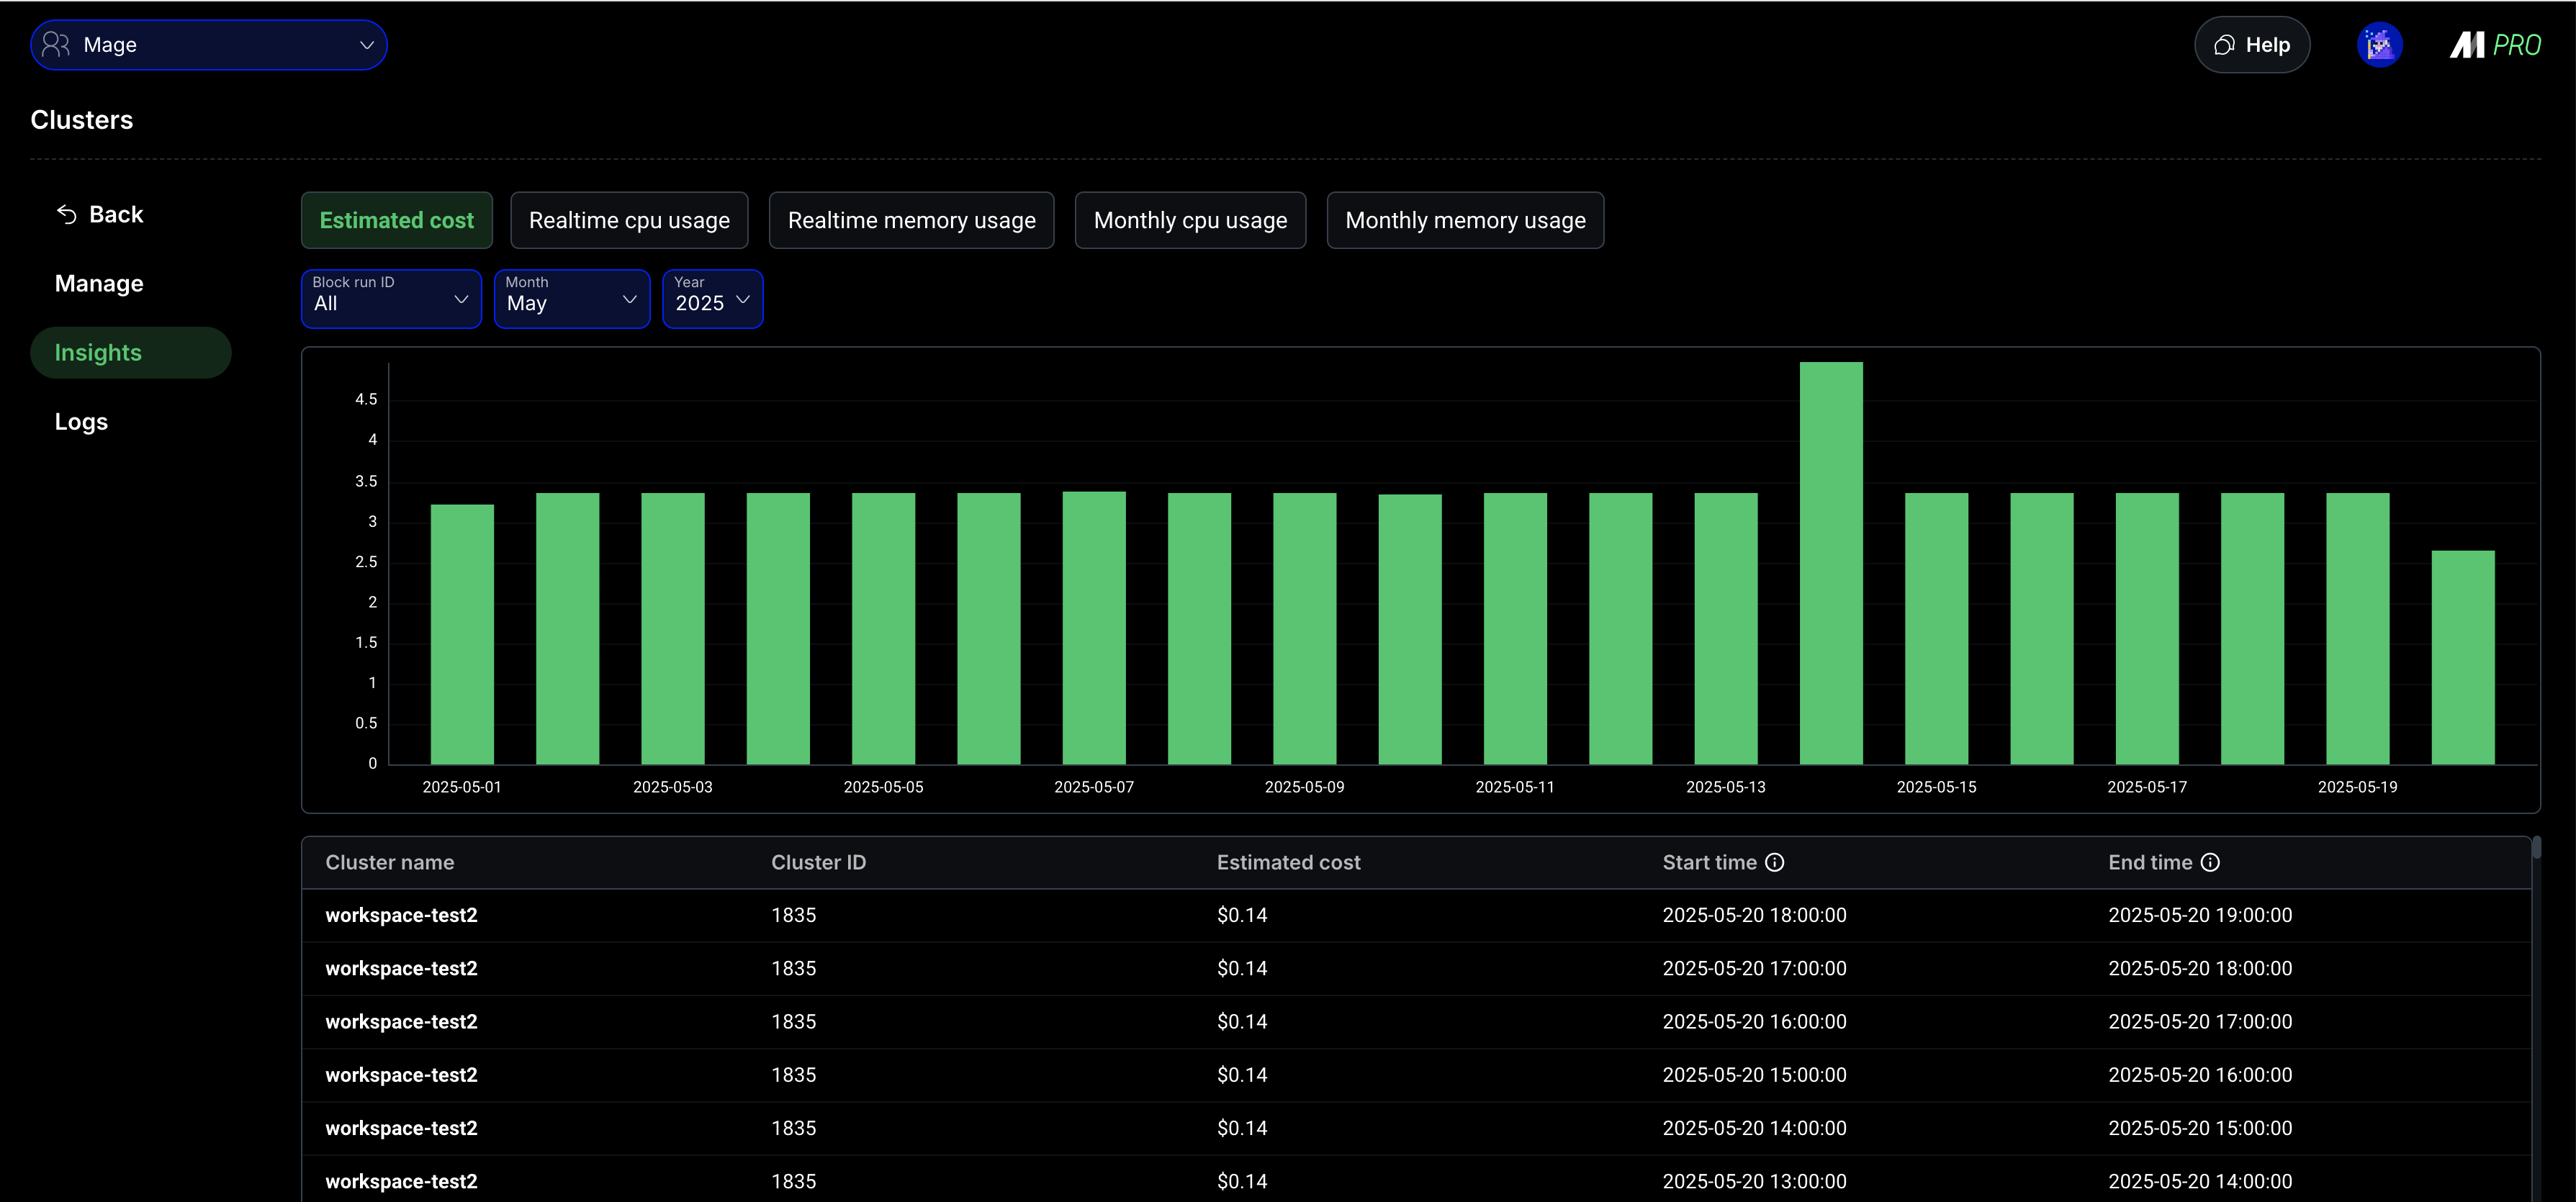Screen dimensions: 2576x1202
Task: Open the Year dropdown showing 2025
Action: click(712, 298)
